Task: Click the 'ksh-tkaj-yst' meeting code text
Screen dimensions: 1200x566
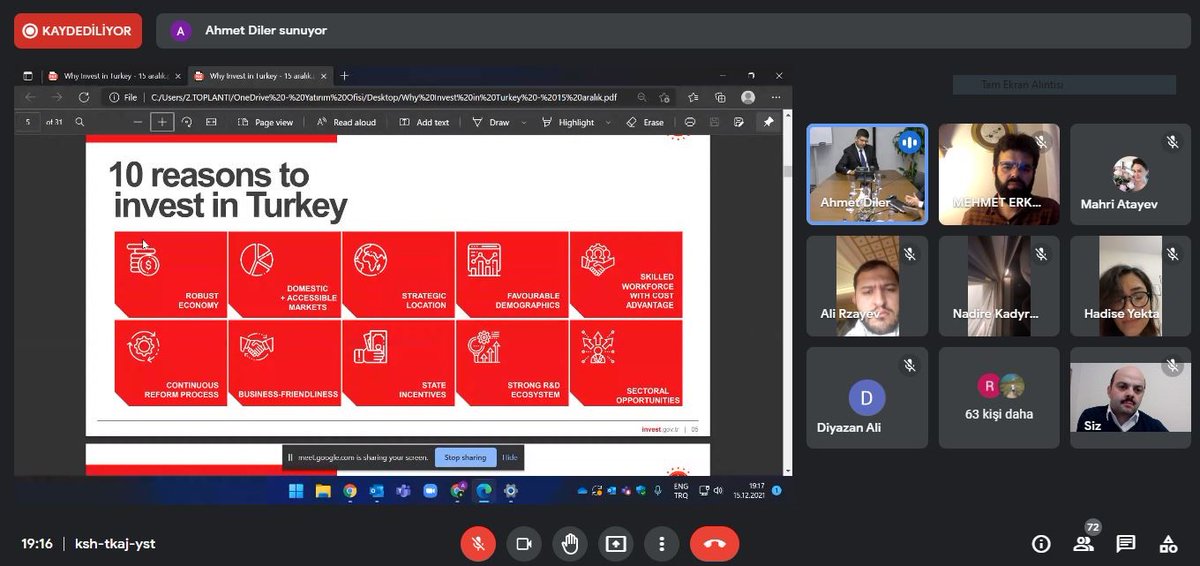Action: click(x=115, y=544)
